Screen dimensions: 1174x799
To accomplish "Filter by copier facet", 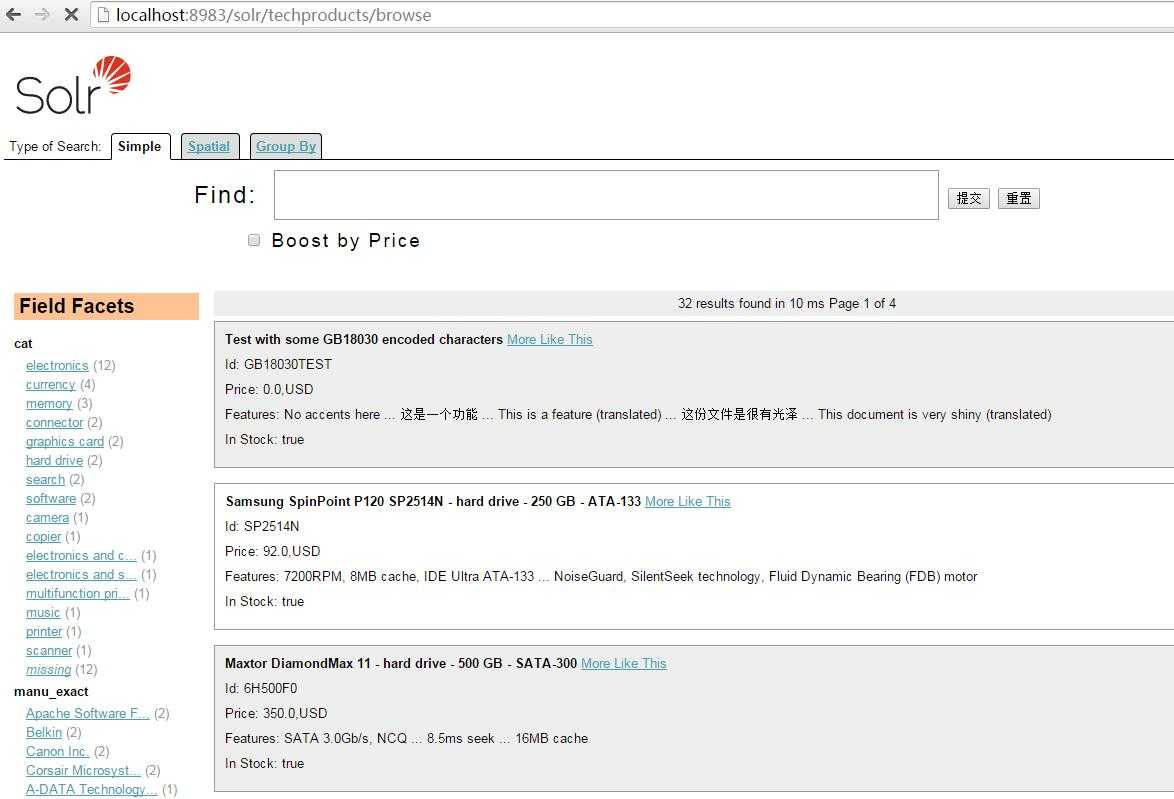I will pyautogui.click(x=43, y=537).
